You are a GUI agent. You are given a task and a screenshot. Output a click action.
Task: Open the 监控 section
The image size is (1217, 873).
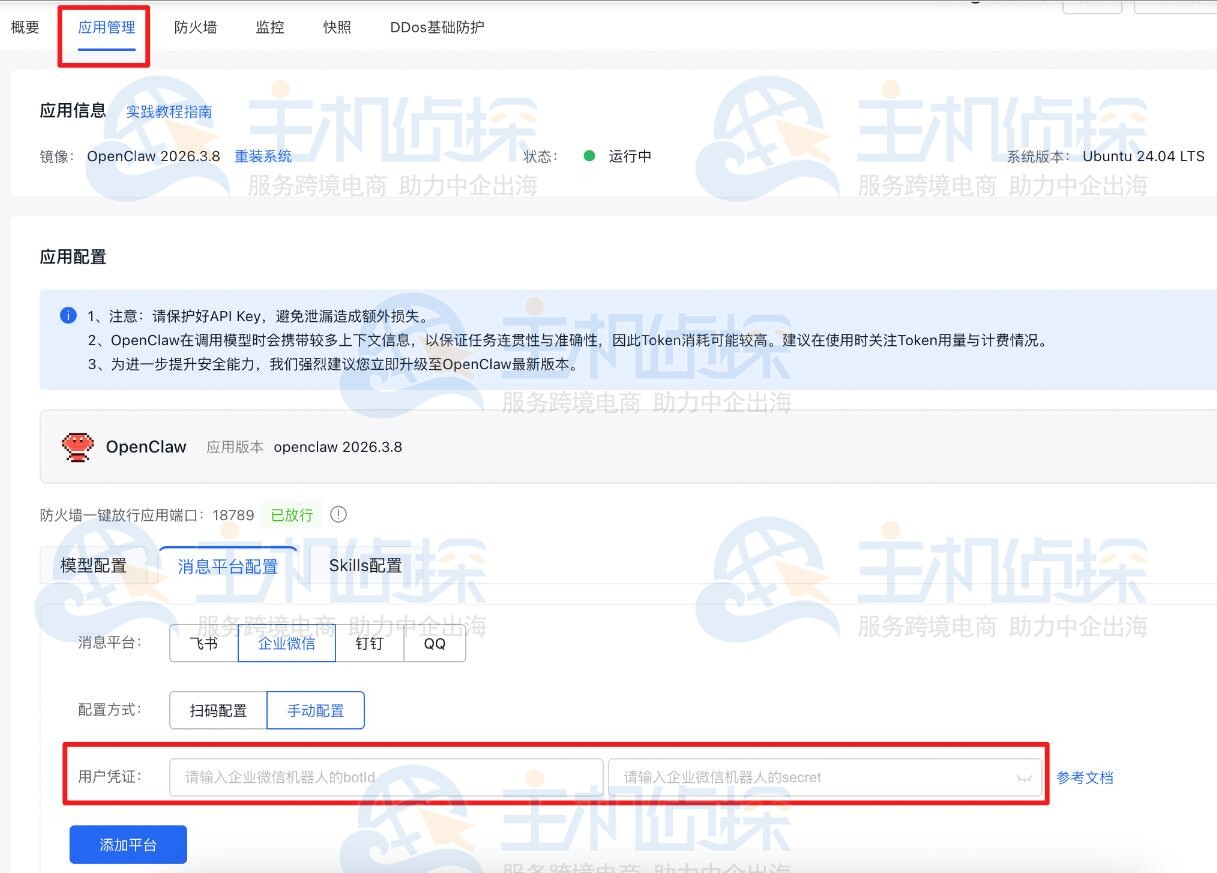click(268, 27)
